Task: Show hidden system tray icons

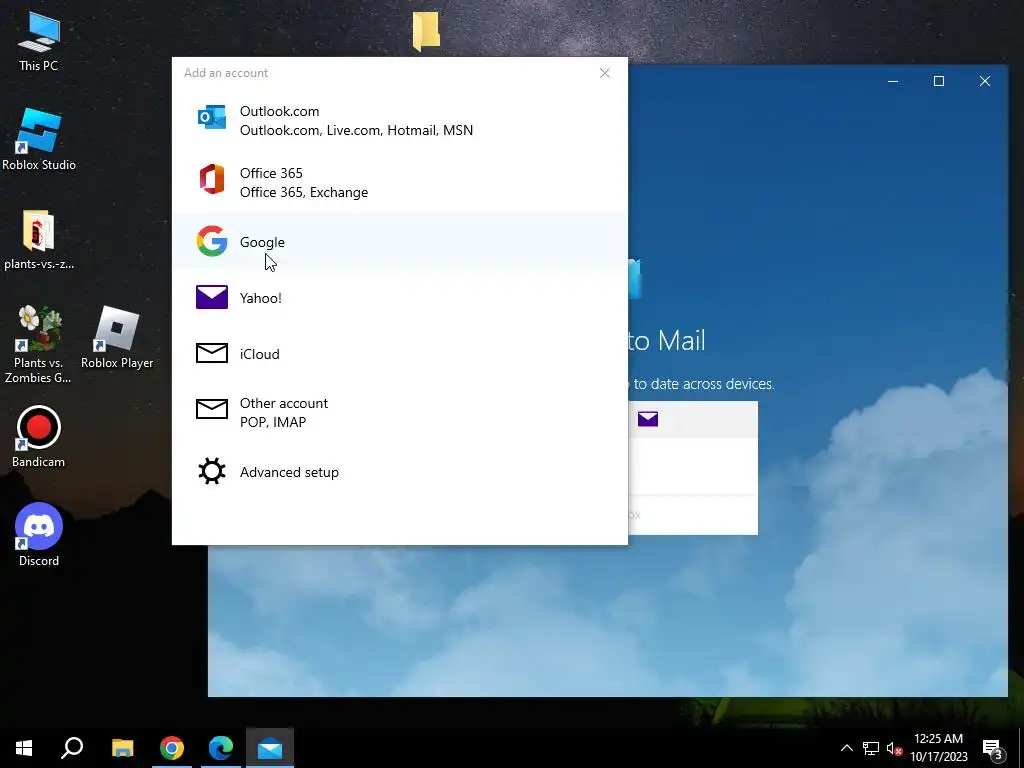Action: [846, 748]
